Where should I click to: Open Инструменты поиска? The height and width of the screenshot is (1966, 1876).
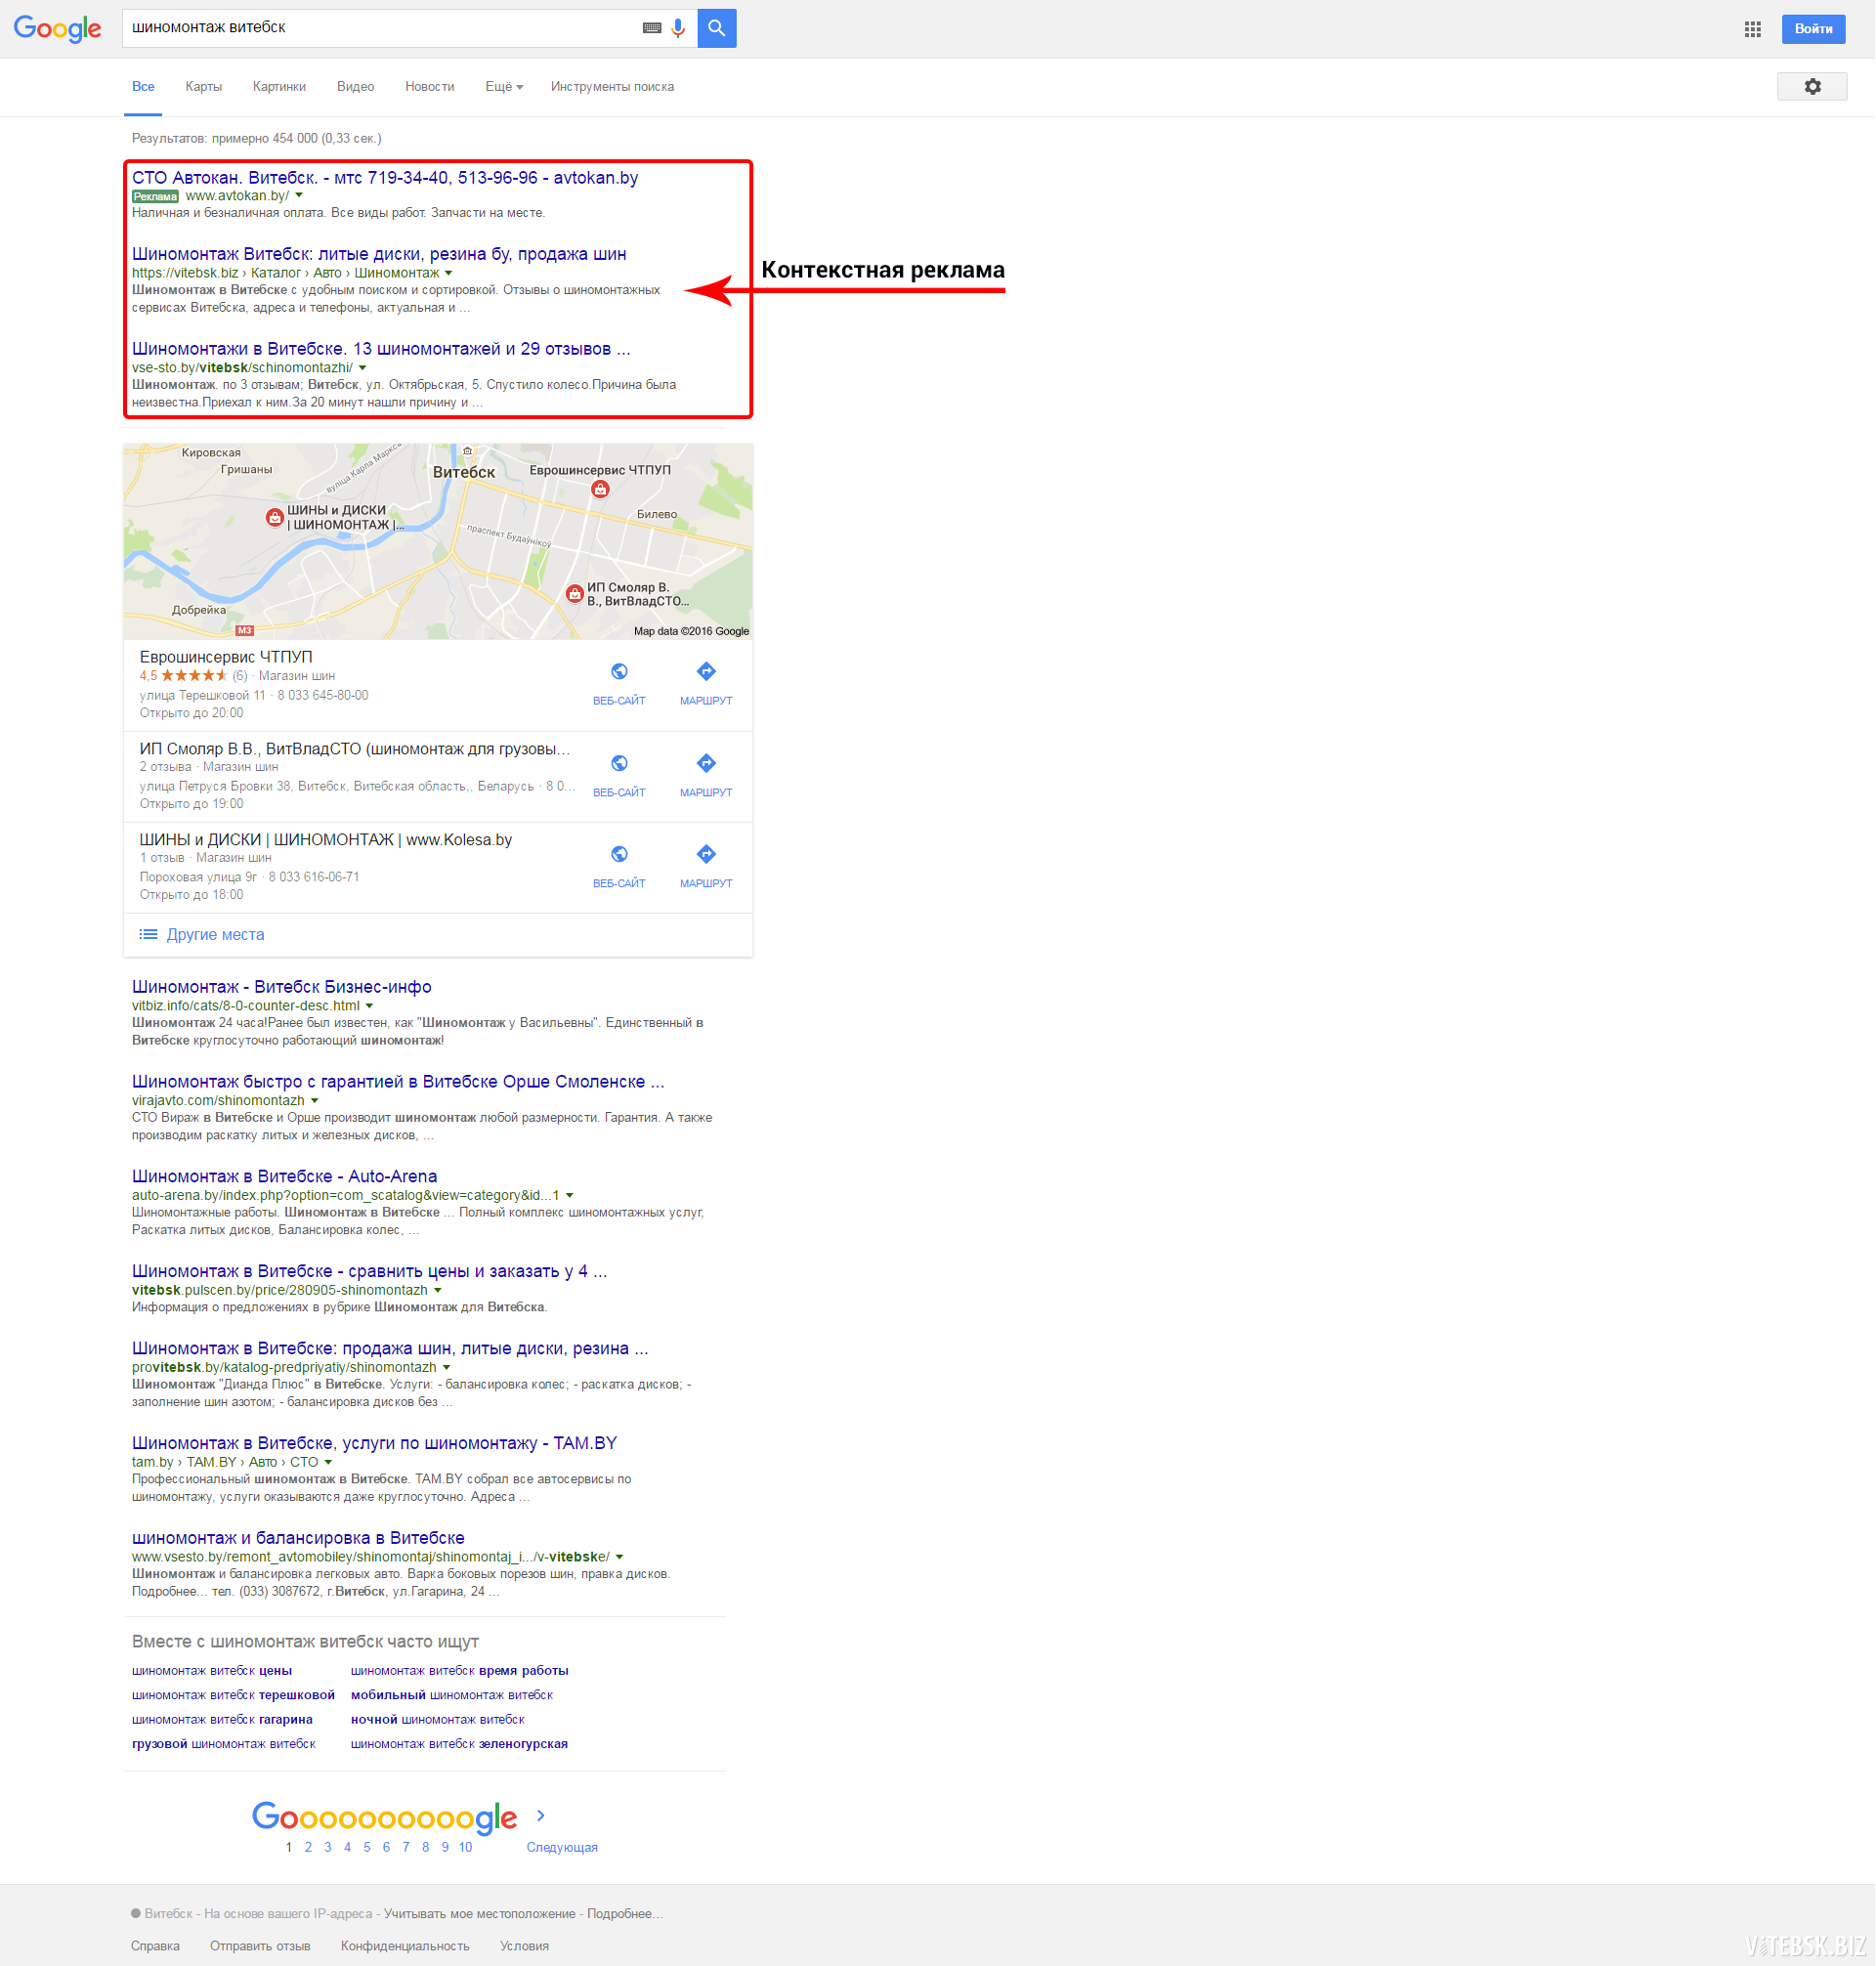612,87
